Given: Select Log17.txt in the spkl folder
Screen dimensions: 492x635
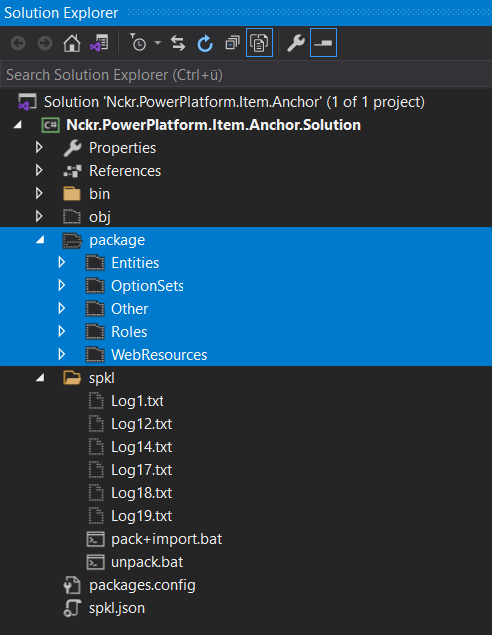Looking at the screenshot, I should point(141,470).
